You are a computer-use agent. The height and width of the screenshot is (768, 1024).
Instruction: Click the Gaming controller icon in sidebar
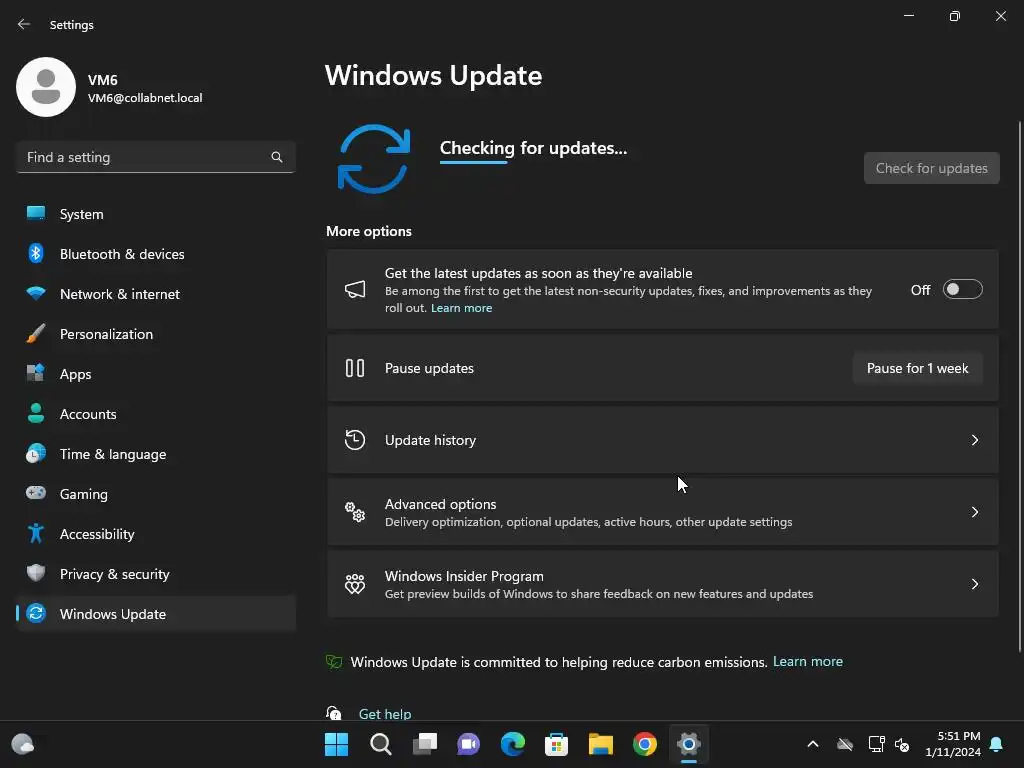tap(36, 493)
